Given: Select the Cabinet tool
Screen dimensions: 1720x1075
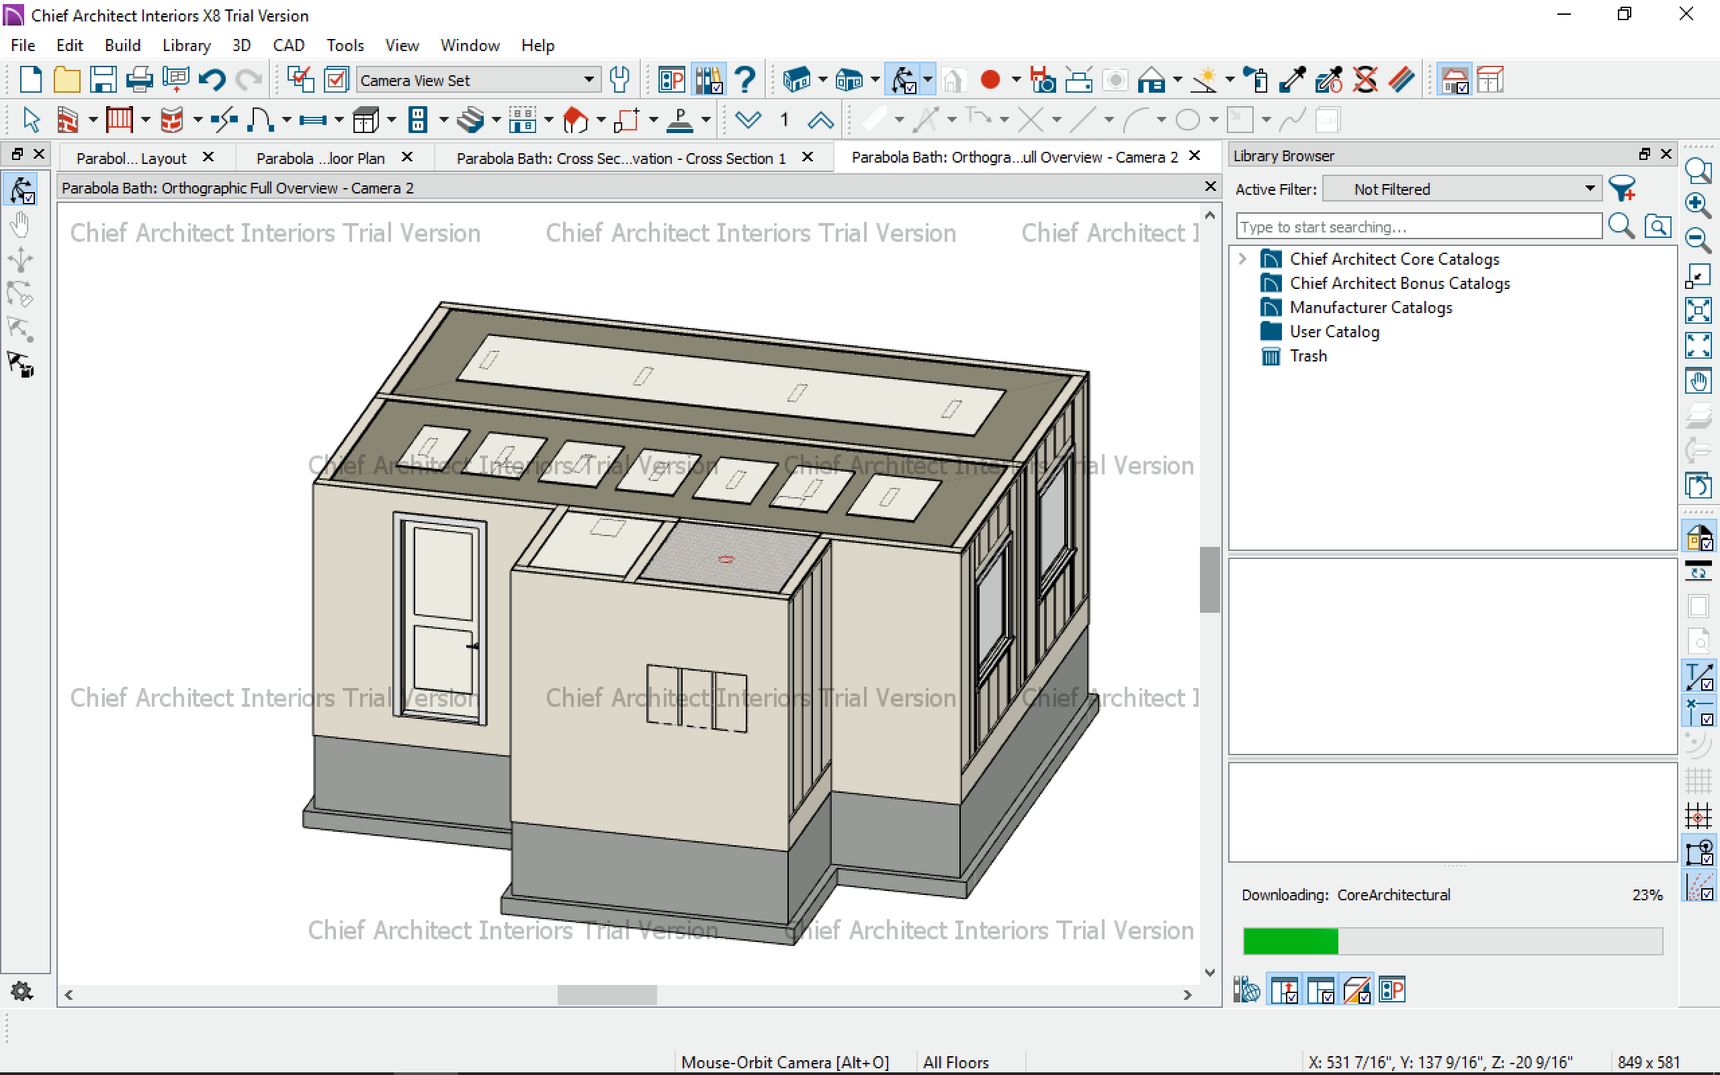Looking at the screenshot, I should click(x=365, y=120).
